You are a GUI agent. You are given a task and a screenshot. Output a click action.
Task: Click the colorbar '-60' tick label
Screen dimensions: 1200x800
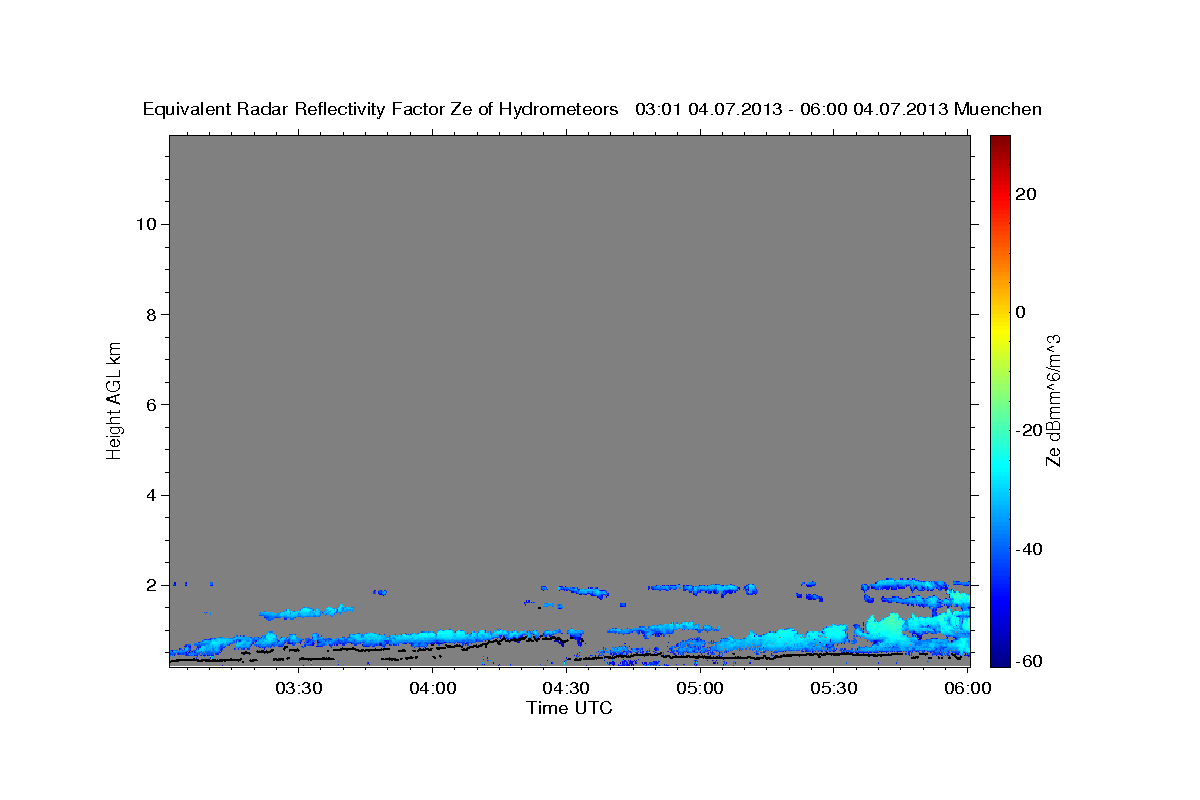click(x=1028, y=661)
